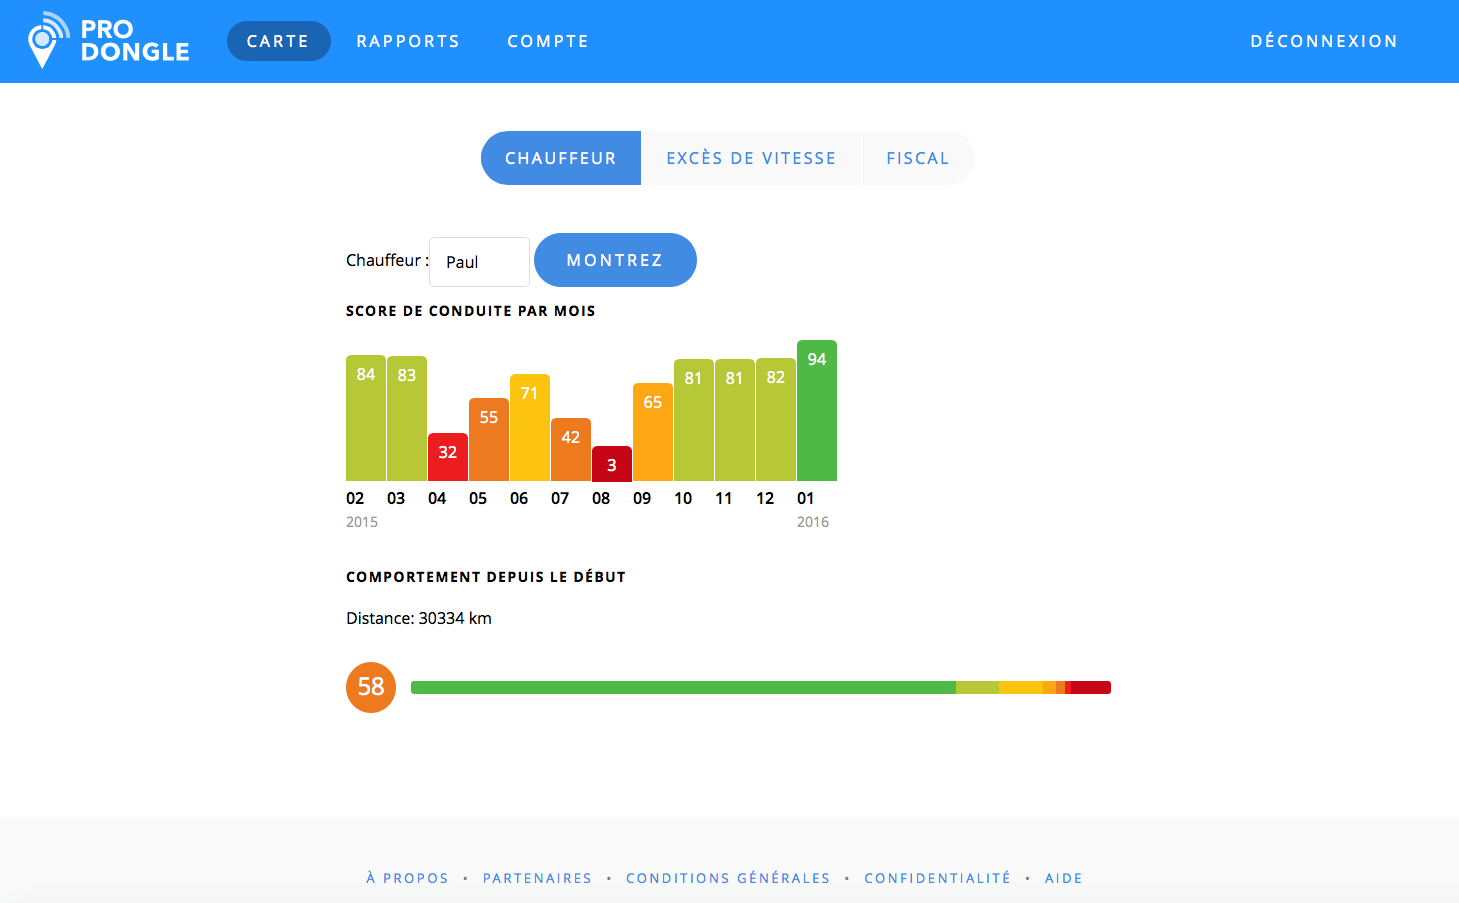Switch to the Fiscal tab

917,158
